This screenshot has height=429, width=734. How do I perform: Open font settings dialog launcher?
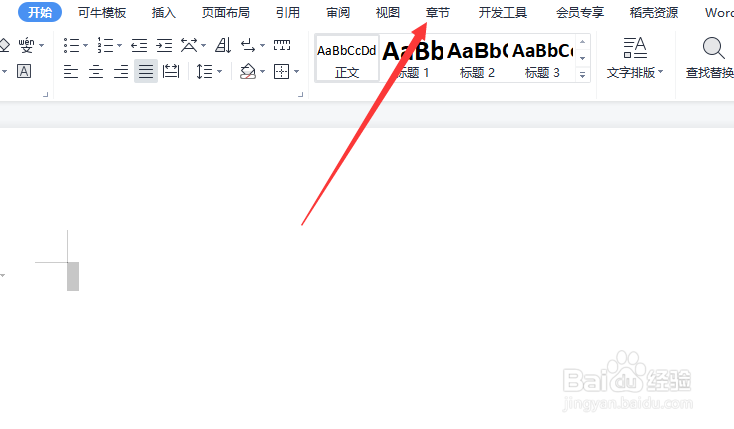click(45, 95)
